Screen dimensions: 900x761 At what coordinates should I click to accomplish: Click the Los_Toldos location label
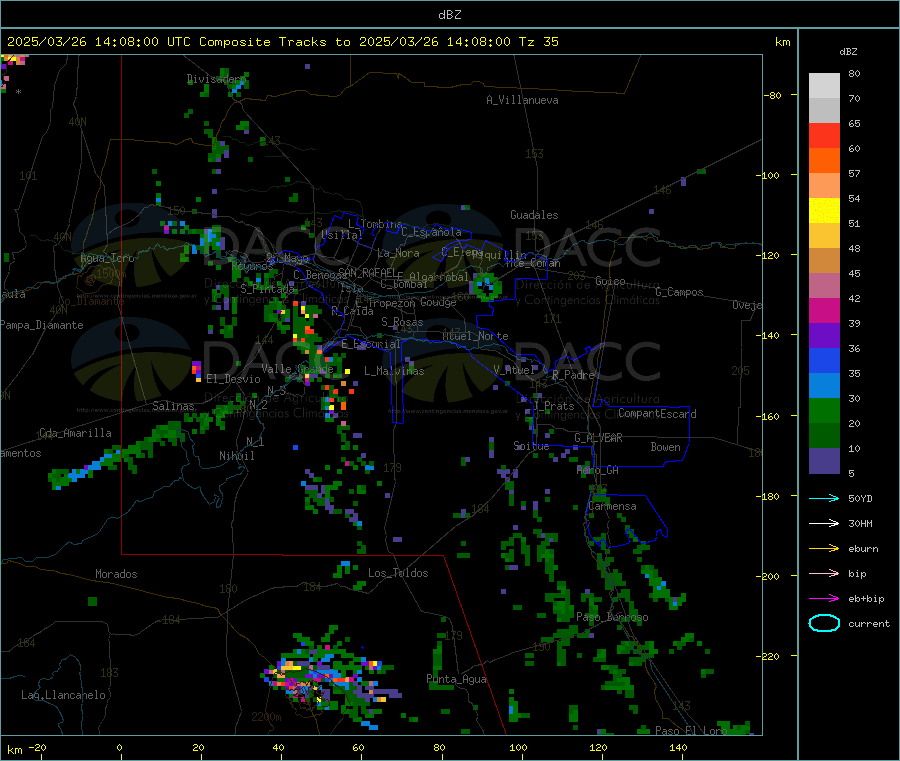[398, 573]
